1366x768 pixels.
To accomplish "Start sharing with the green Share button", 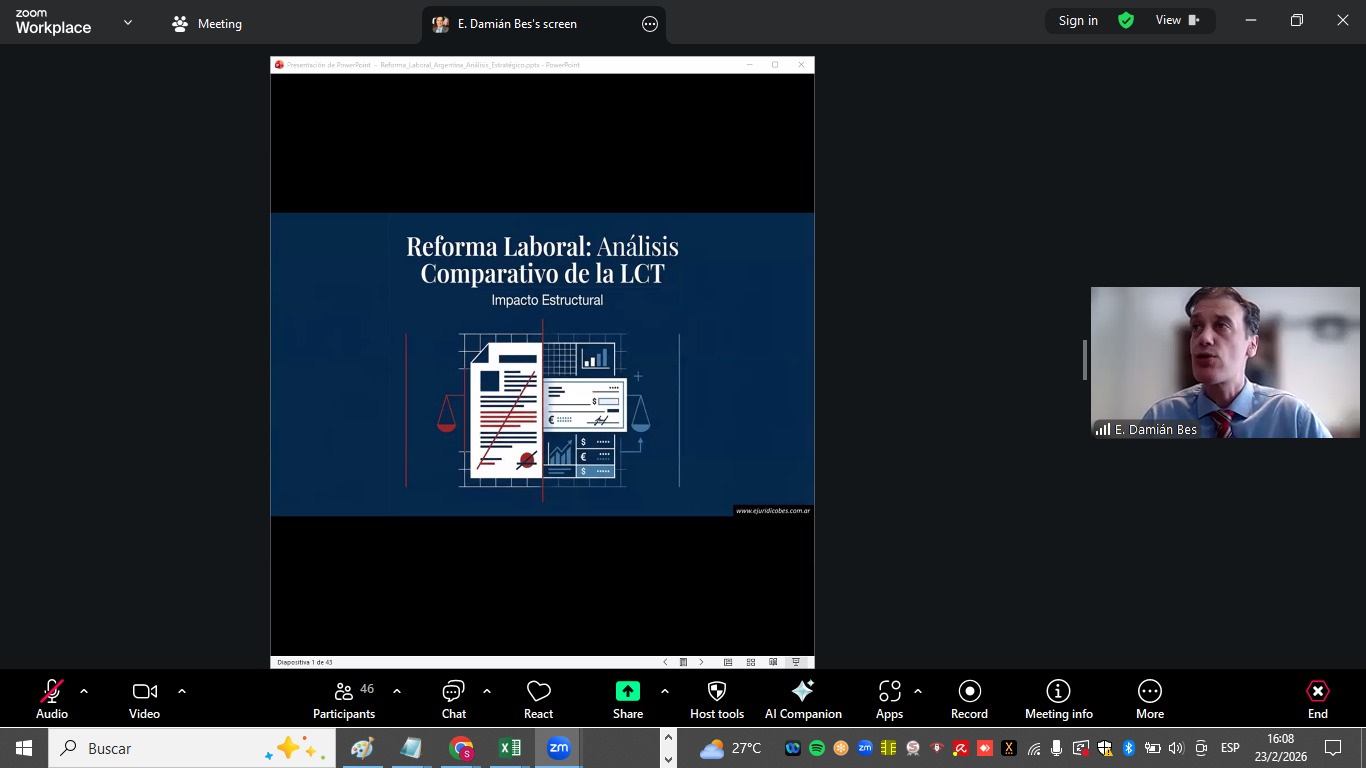I will point(628,699).
